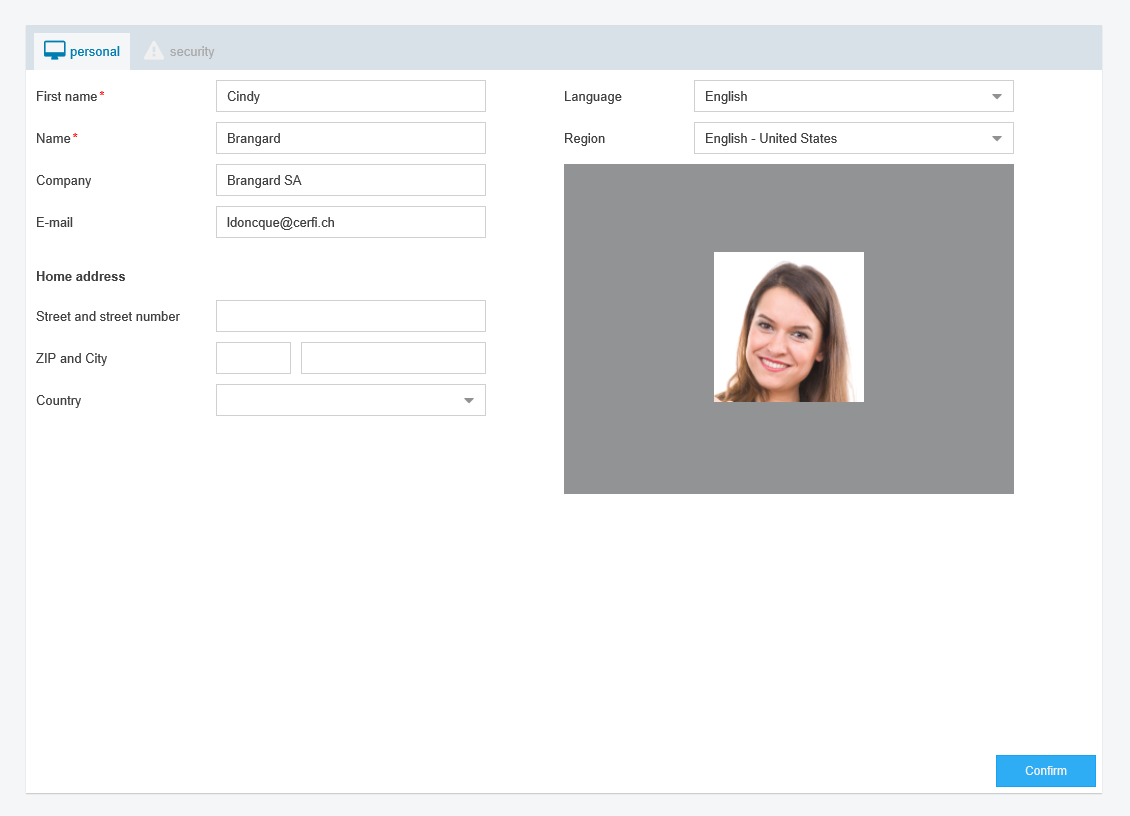Click the First name label text
Viewport: 1130px width, 816px height.
click(67, 97)
